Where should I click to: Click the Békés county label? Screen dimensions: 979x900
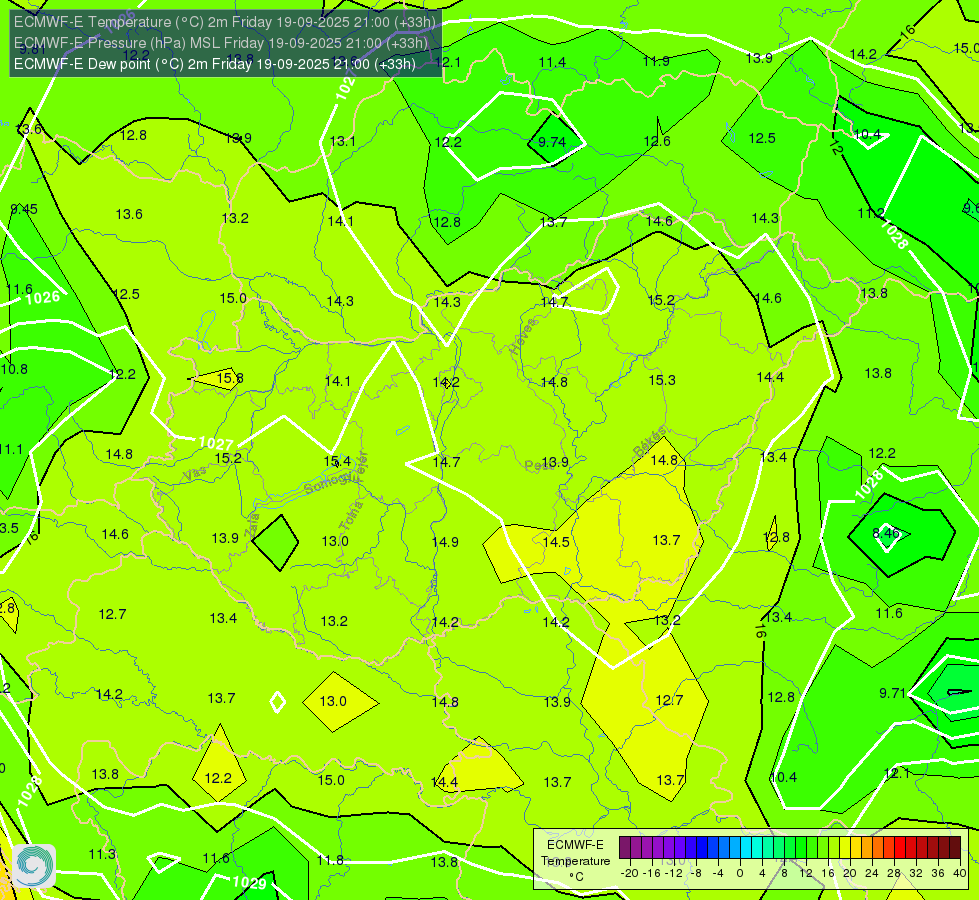(649, 442)
